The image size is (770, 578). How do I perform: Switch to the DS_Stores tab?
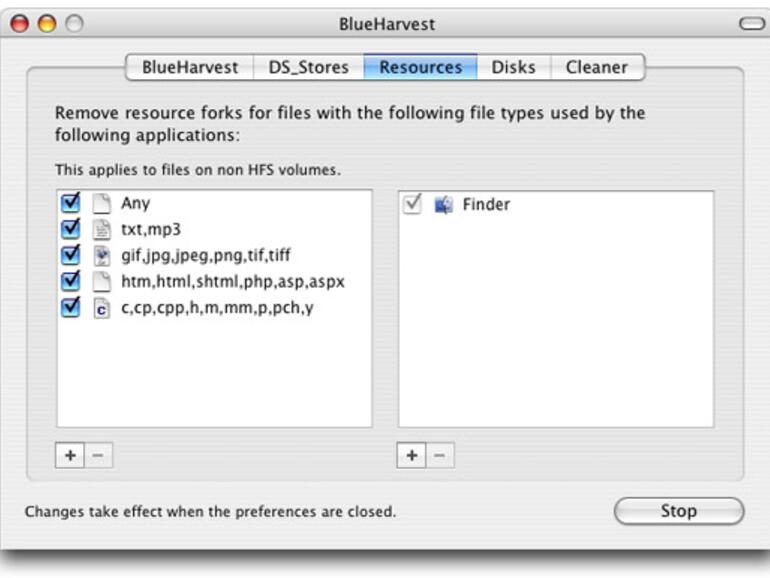pyautogui.click(x=308, y=68)
